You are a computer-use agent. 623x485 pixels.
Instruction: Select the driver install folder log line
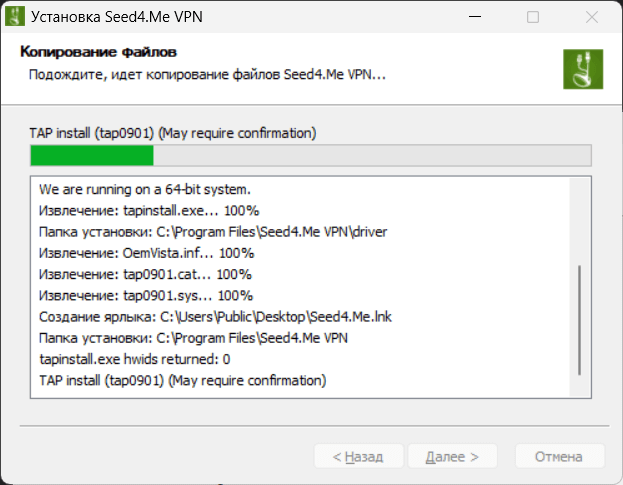(213, 231)
